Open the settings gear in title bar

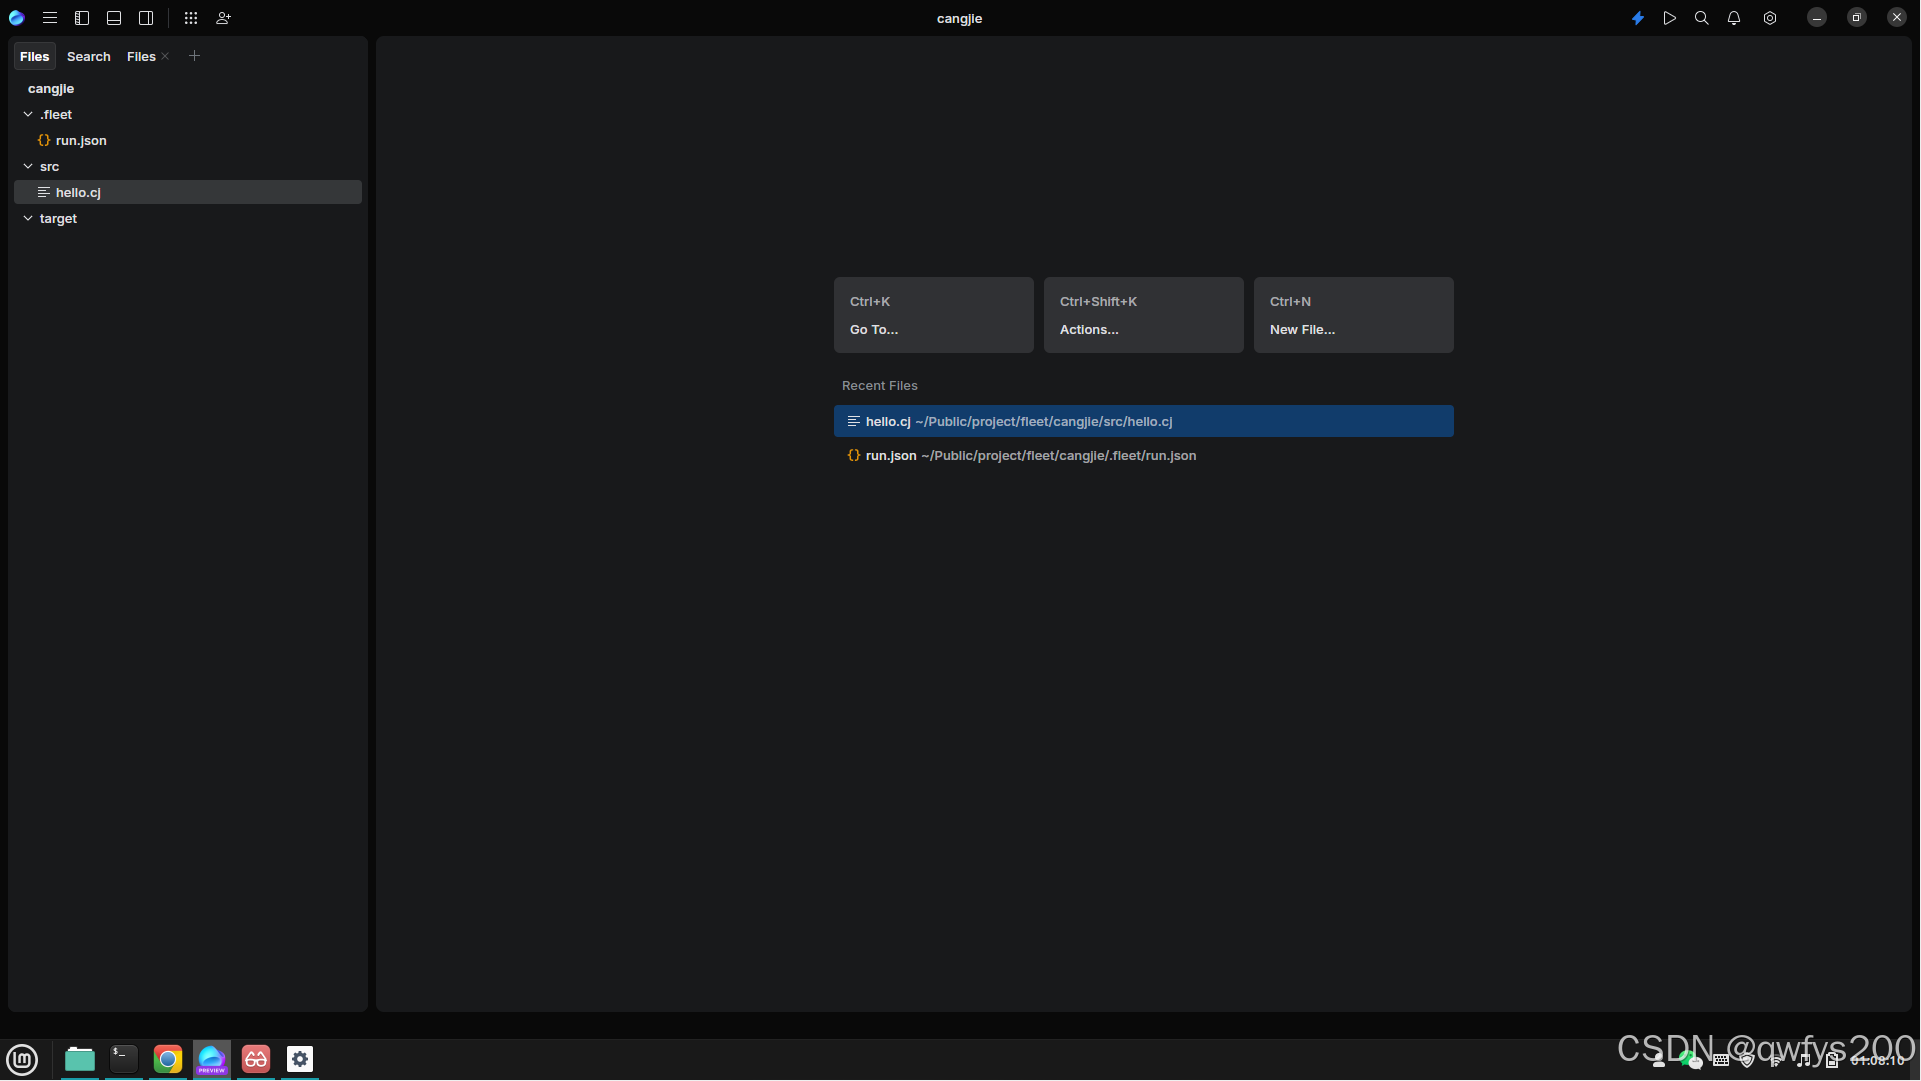[x=1770, y=18]
